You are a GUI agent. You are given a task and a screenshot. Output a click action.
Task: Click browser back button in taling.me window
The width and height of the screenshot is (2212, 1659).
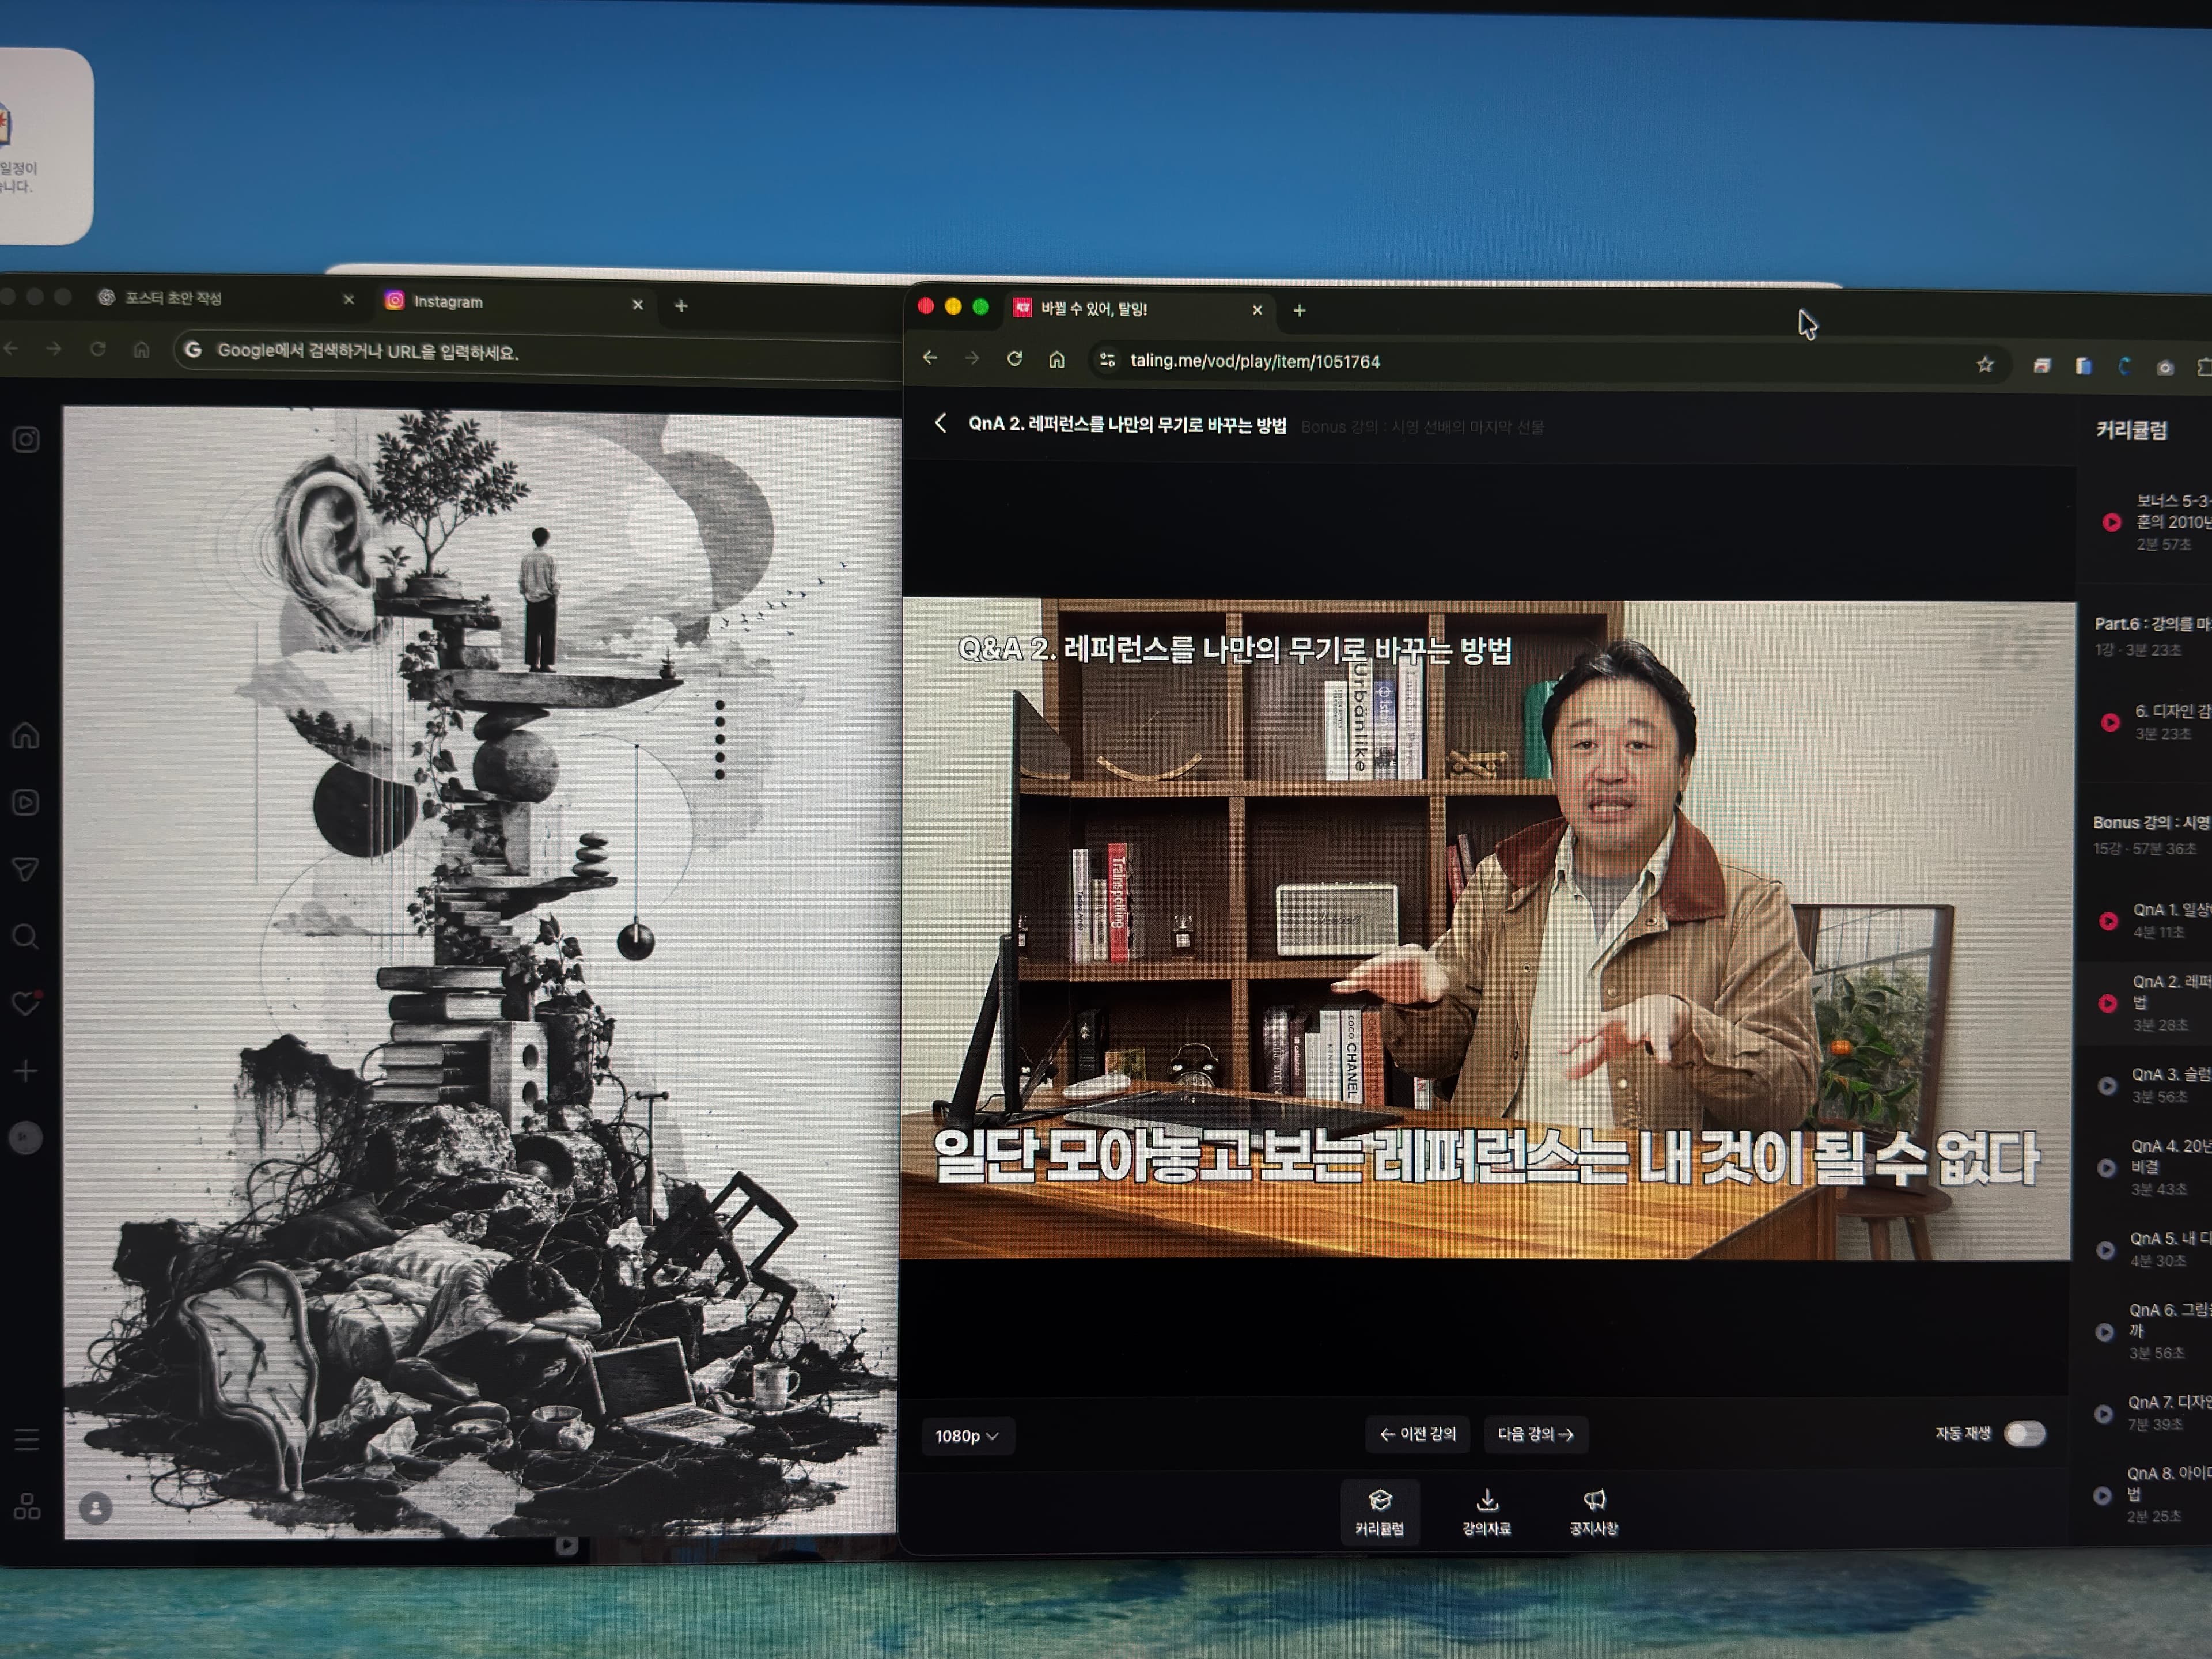[x=930, y=357]
